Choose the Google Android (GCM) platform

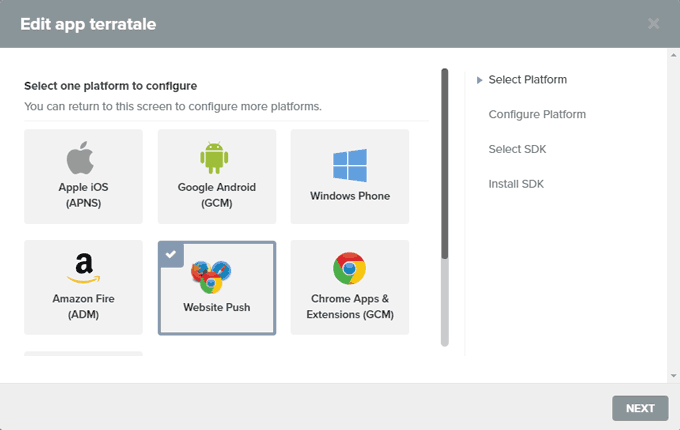pyautogui.click(x=217, y=176)
